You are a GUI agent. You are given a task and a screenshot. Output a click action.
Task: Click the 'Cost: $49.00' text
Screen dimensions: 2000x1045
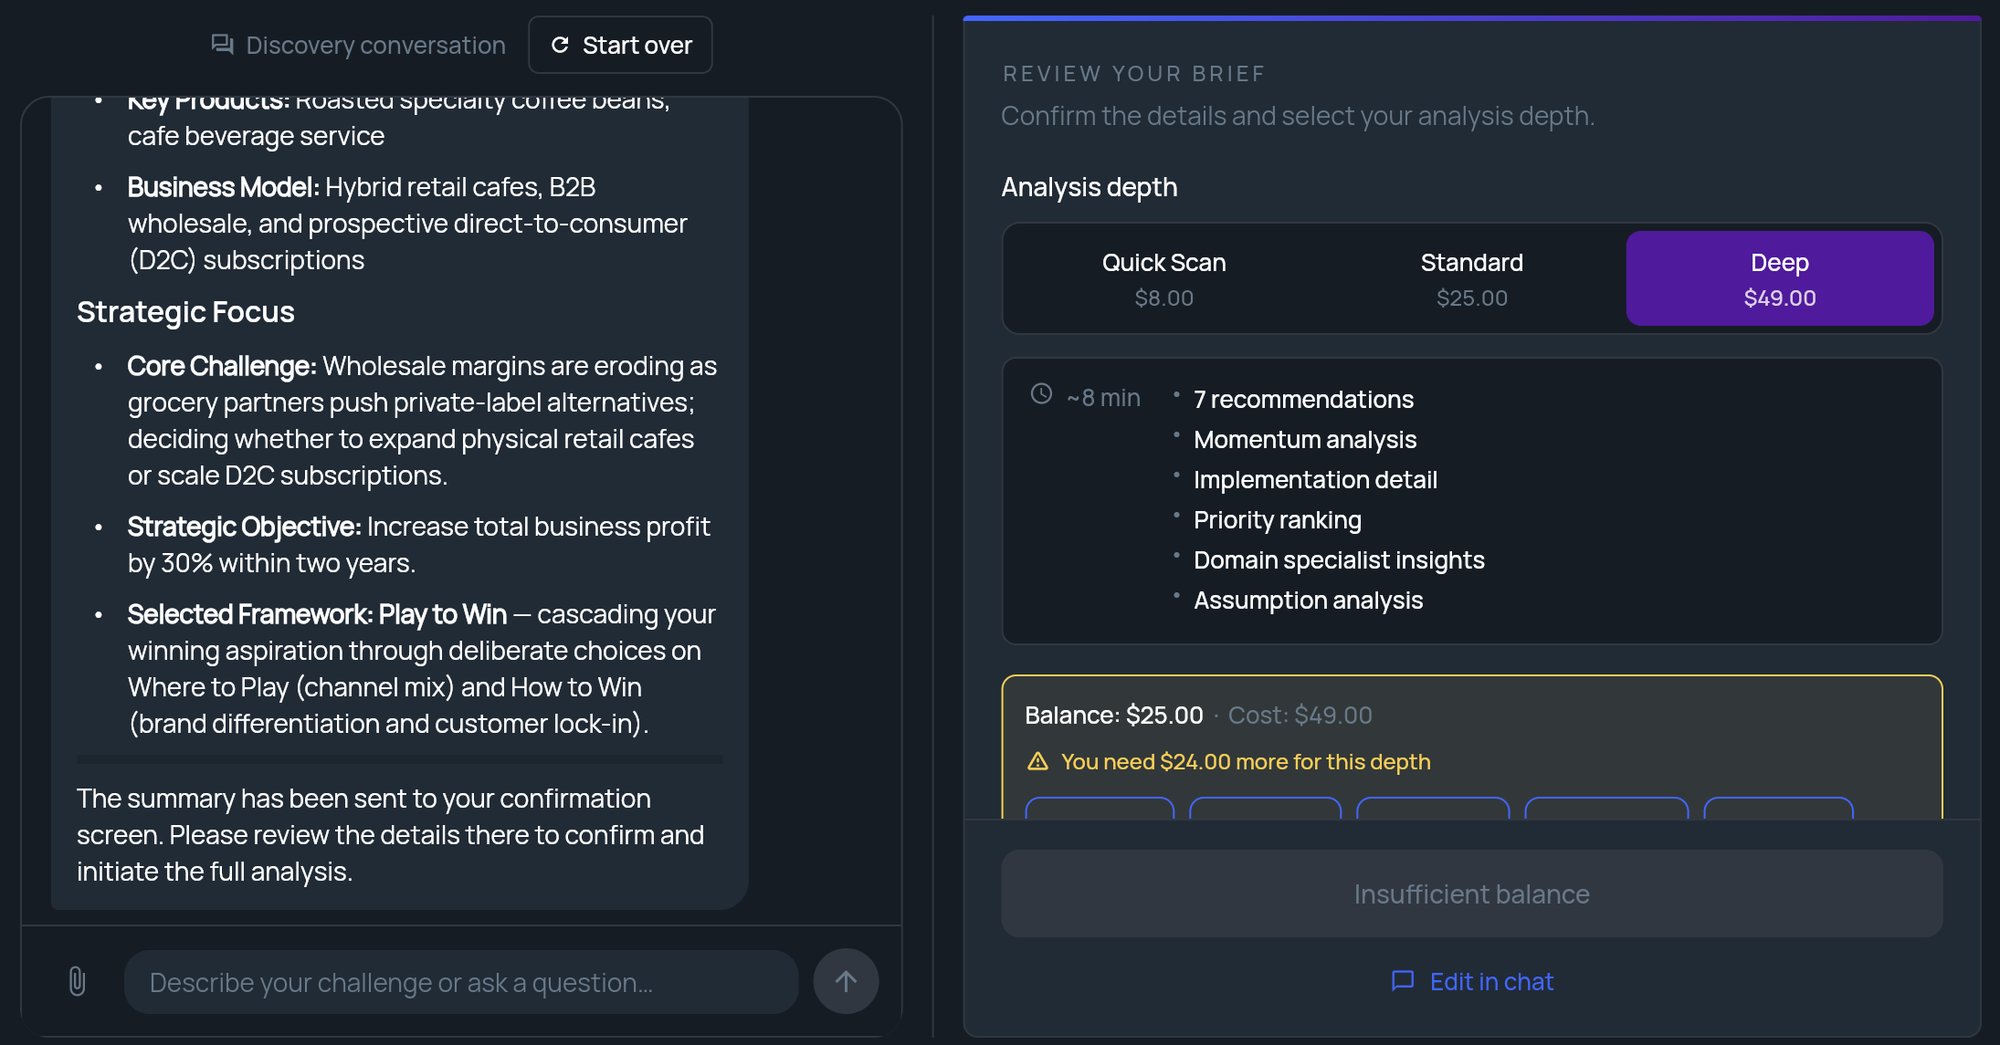click(1300, 715)
